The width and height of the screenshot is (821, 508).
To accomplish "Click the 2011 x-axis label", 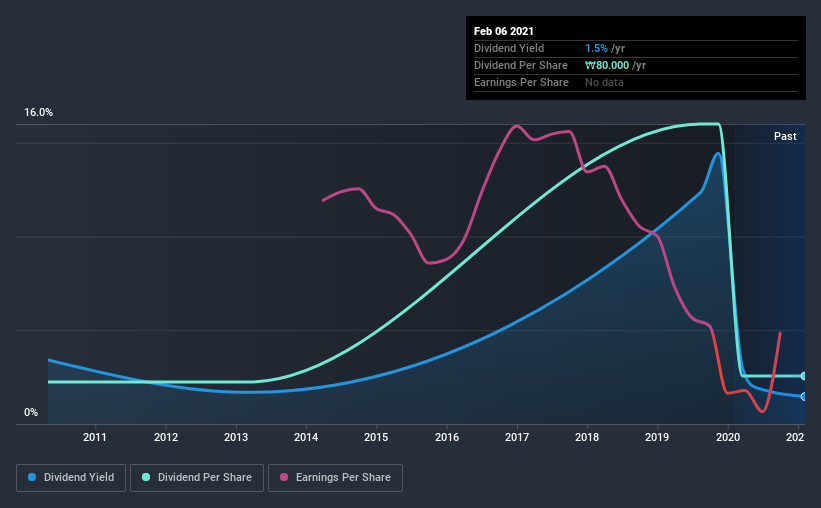I will pyautogui.click(x=95, y=437).
